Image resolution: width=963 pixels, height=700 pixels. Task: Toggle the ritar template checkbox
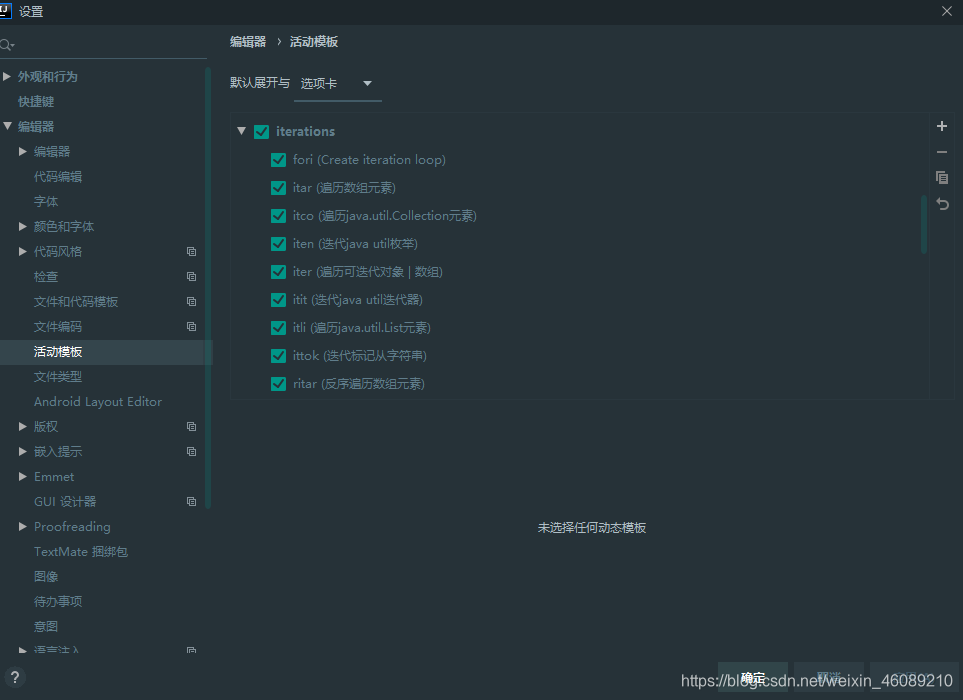point(278,384)
